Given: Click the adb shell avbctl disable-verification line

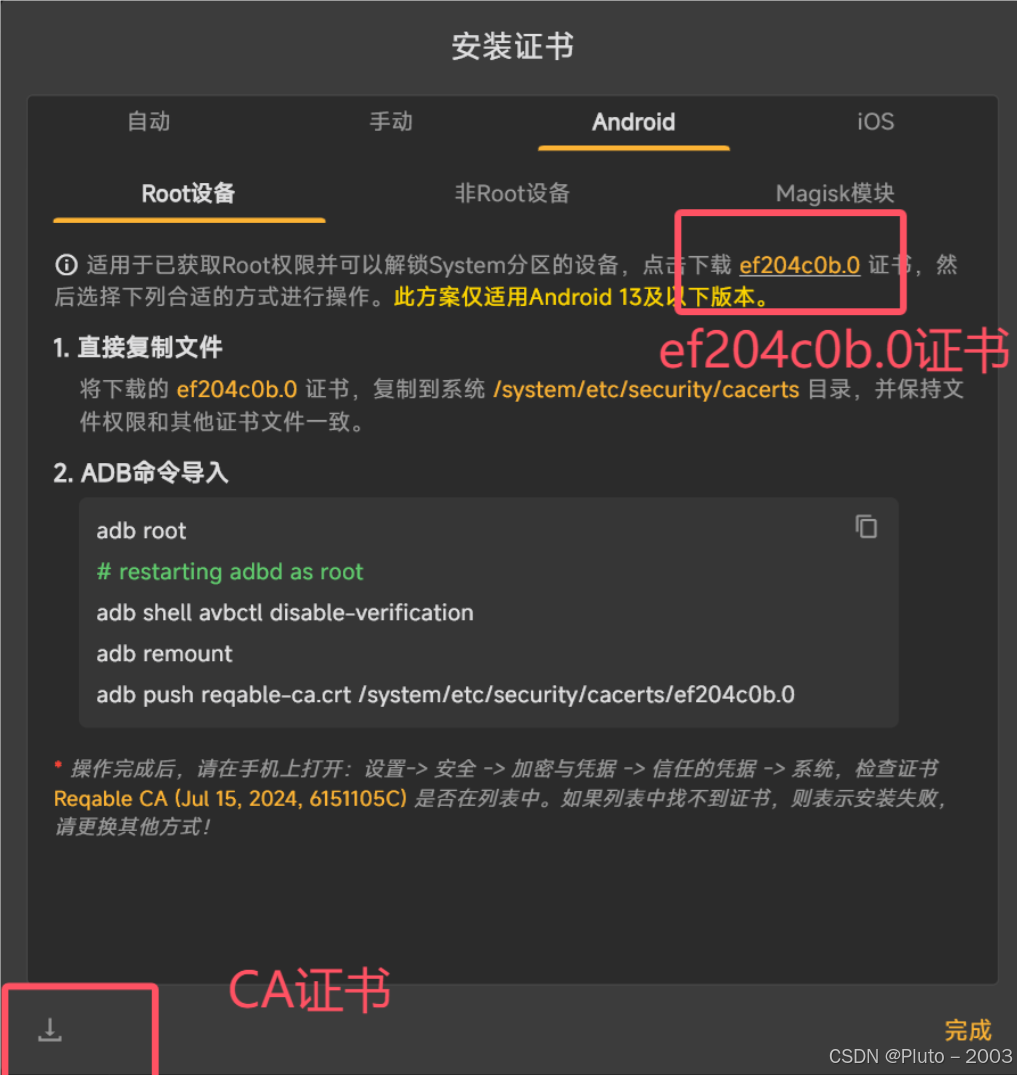Looking at the screenshot, I should pos(285,612).
